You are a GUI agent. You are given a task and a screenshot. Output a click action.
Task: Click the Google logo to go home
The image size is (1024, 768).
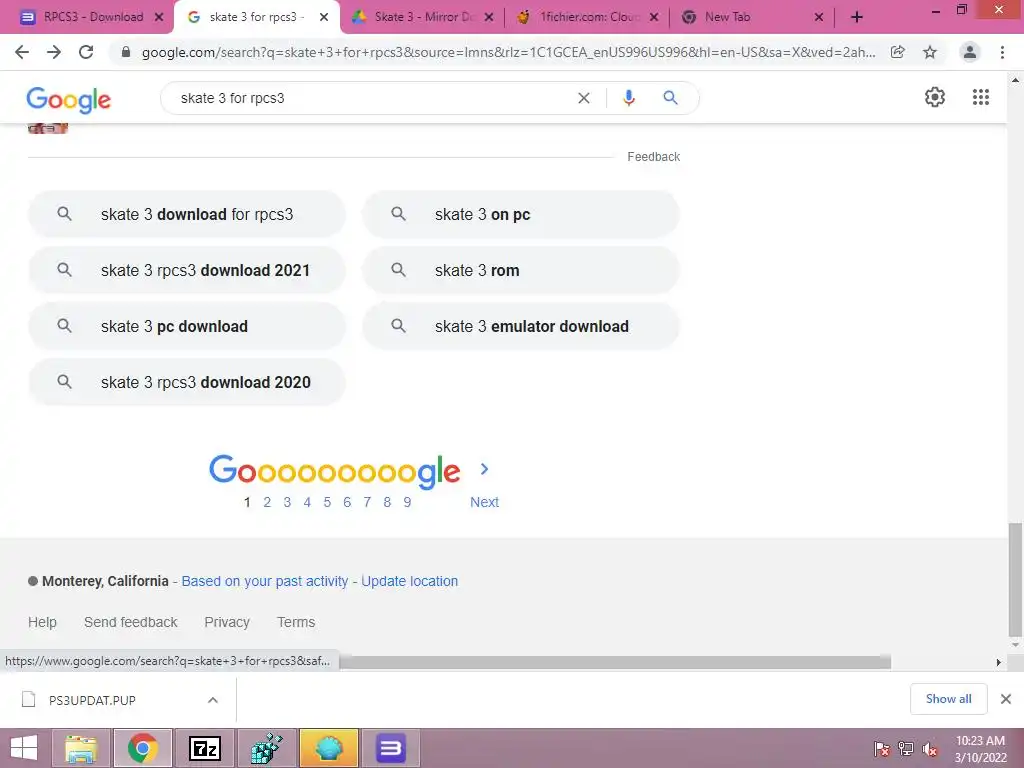click(x=69, y=99)
